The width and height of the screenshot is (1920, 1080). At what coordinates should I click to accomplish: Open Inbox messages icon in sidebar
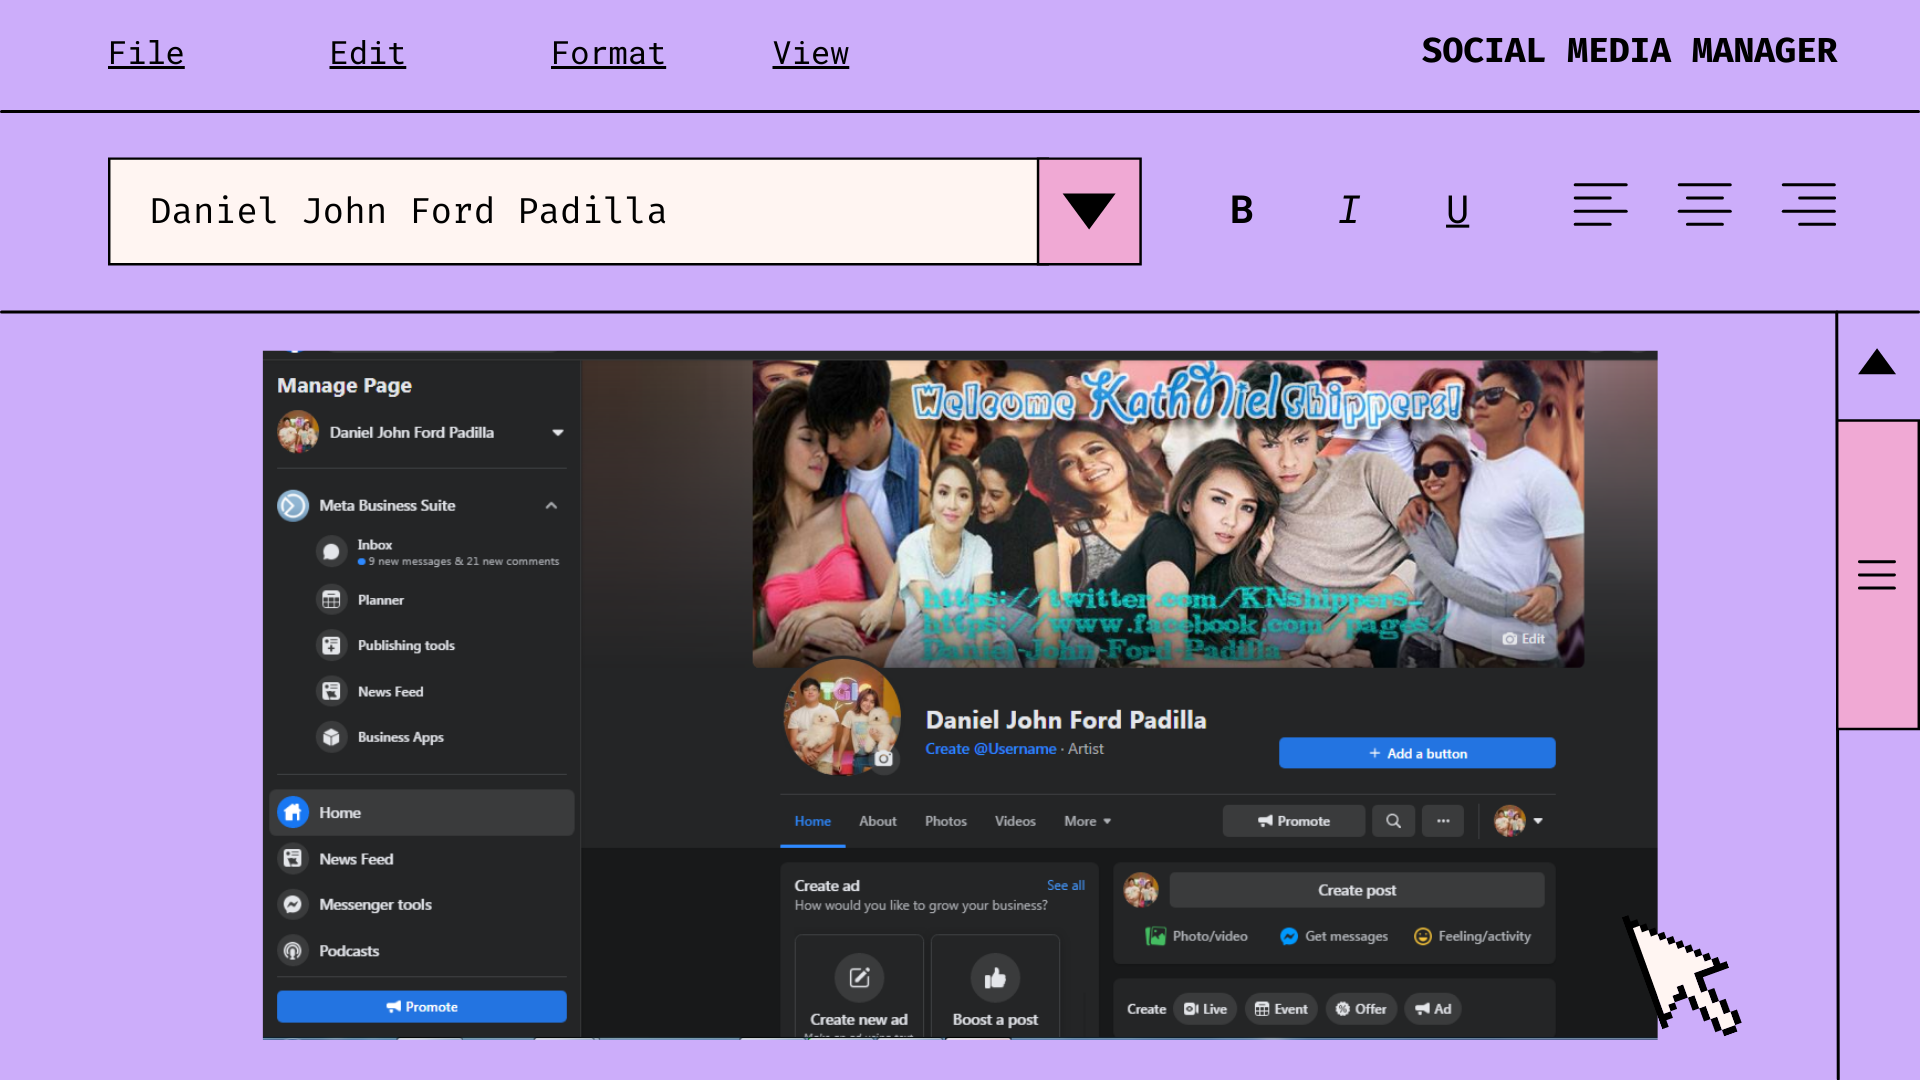(331, 552)
